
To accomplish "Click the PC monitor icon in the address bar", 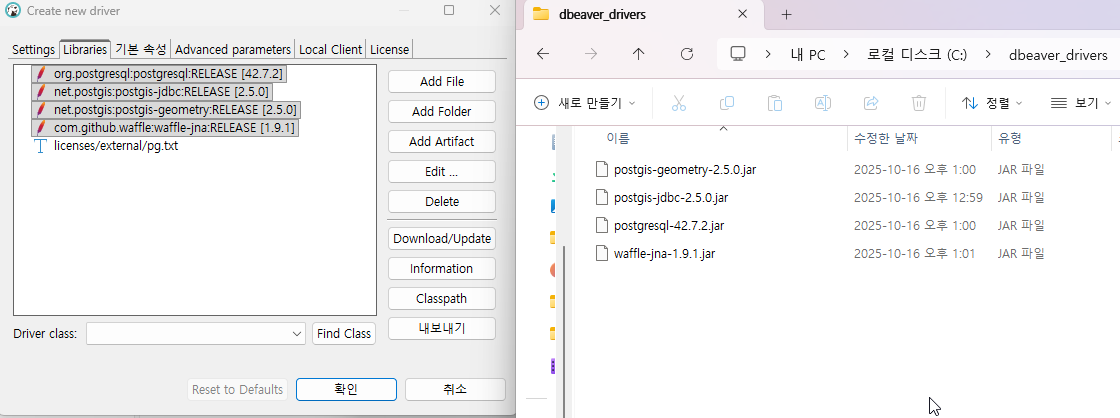I will point(738,54).
